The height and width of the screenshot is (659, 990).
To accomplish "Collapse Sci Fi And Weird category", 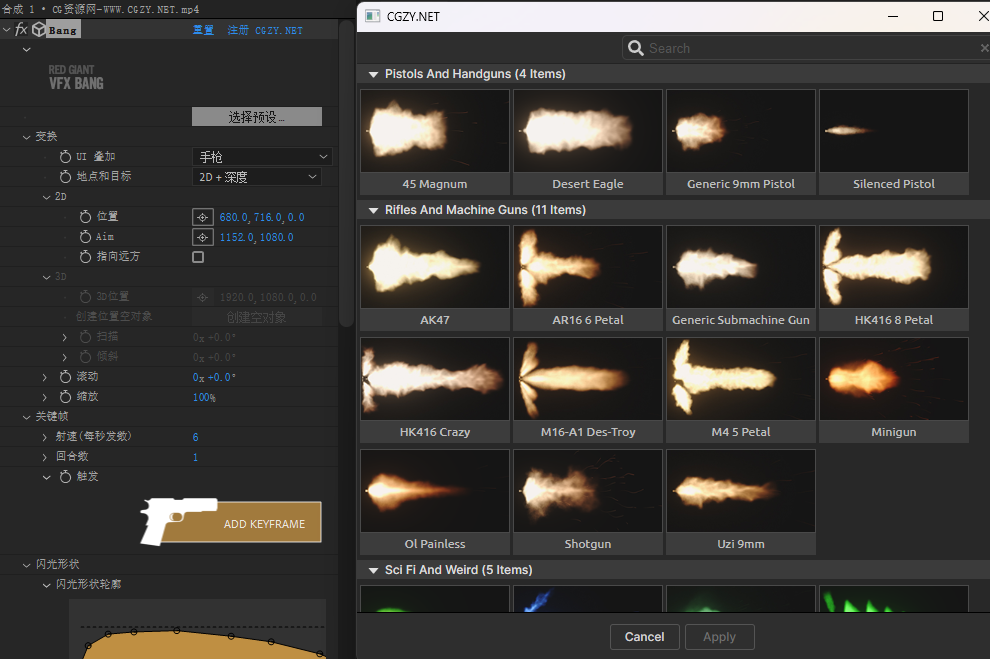I will pos(373,571).
